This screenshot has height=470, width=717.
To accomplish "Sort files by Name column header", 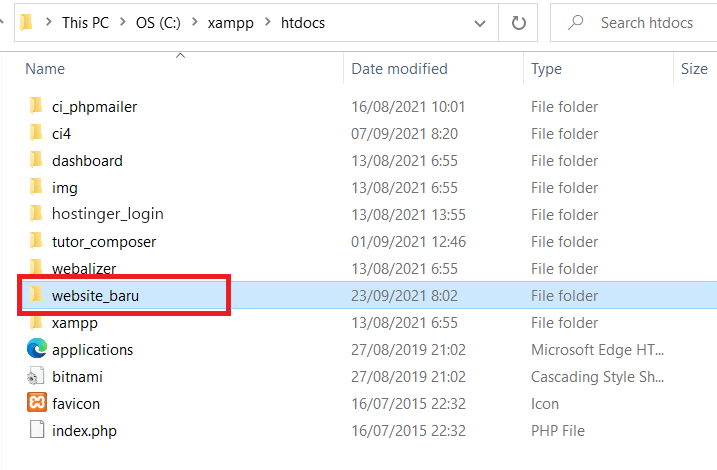I will coord(45,69).
